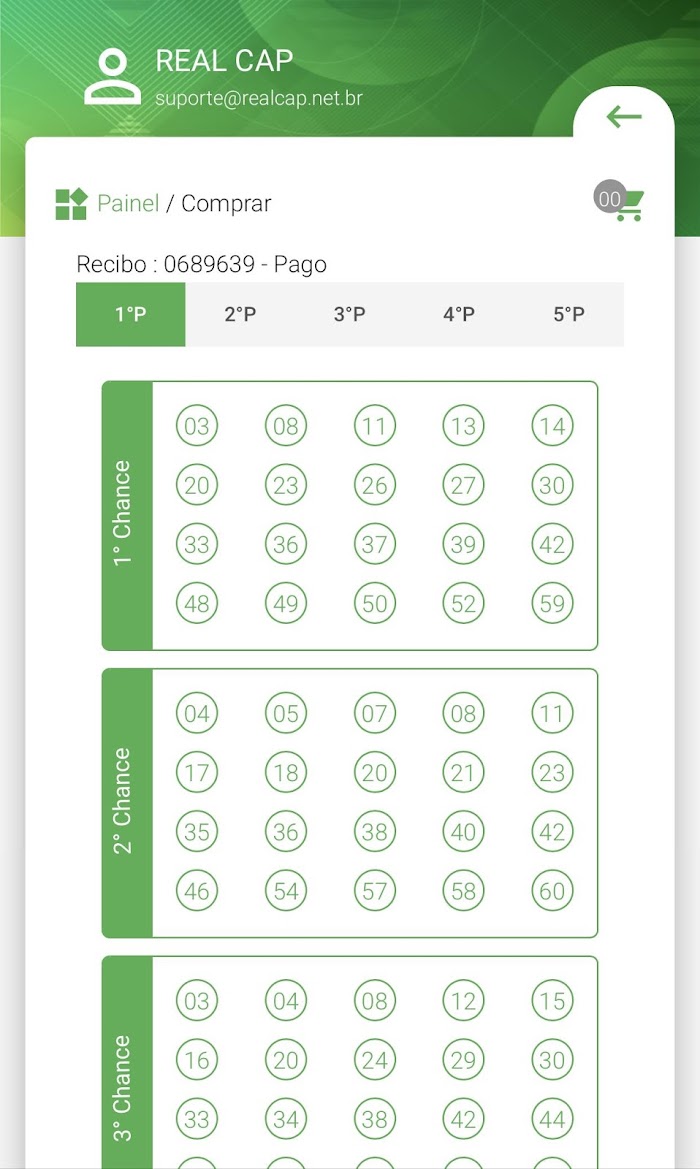Viewport: 700px width, 1169px height.
Task: Open the 3°P tab
Action: (x=350, y=314)
